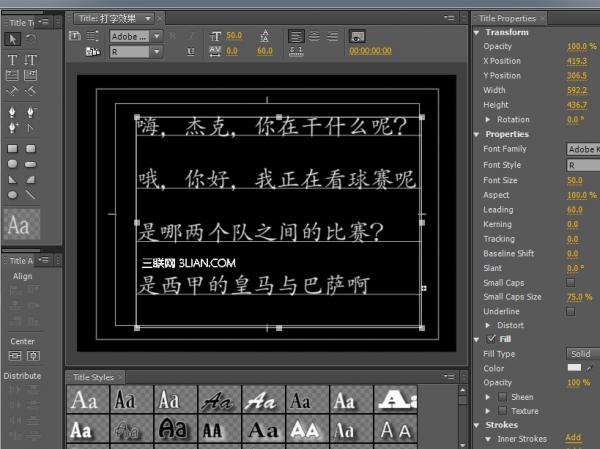Open the Fill Type dropdown
Screen dimensions: 600x449
[x=582, y=353]
